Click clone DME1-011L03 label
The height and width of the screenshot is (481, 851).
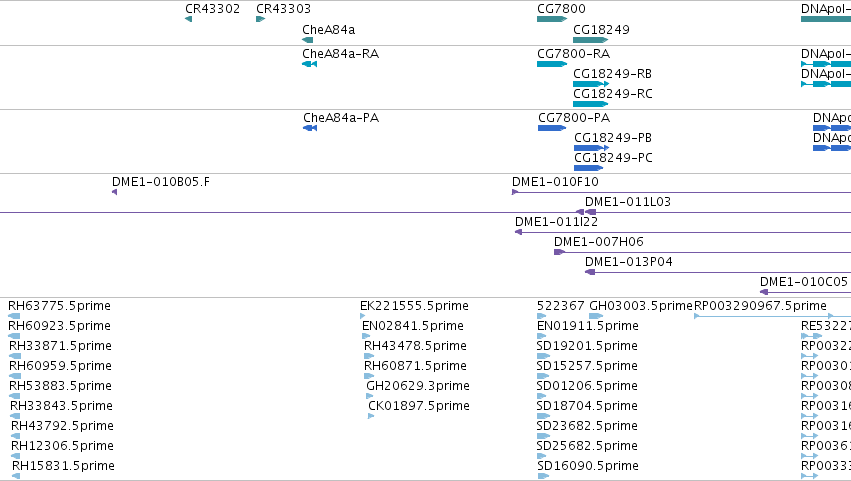627,202
